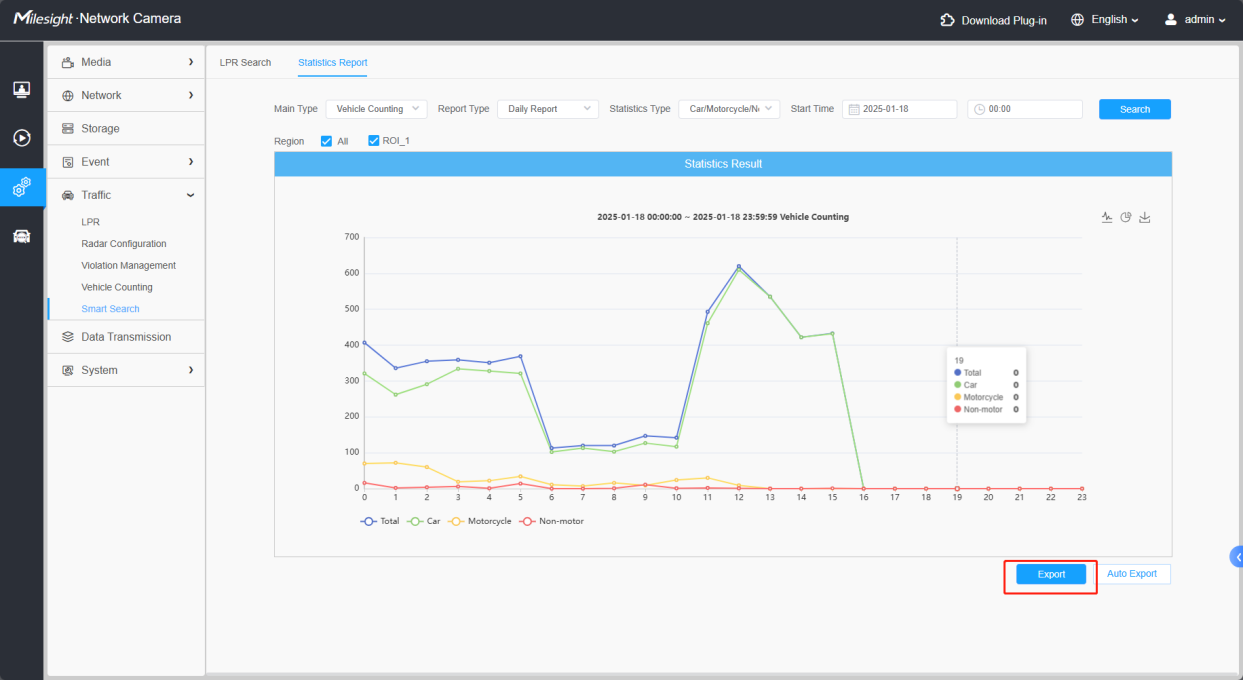Switch to the Statistics Report tab
The image size is (1243, 680).
[x=332, y=62]
